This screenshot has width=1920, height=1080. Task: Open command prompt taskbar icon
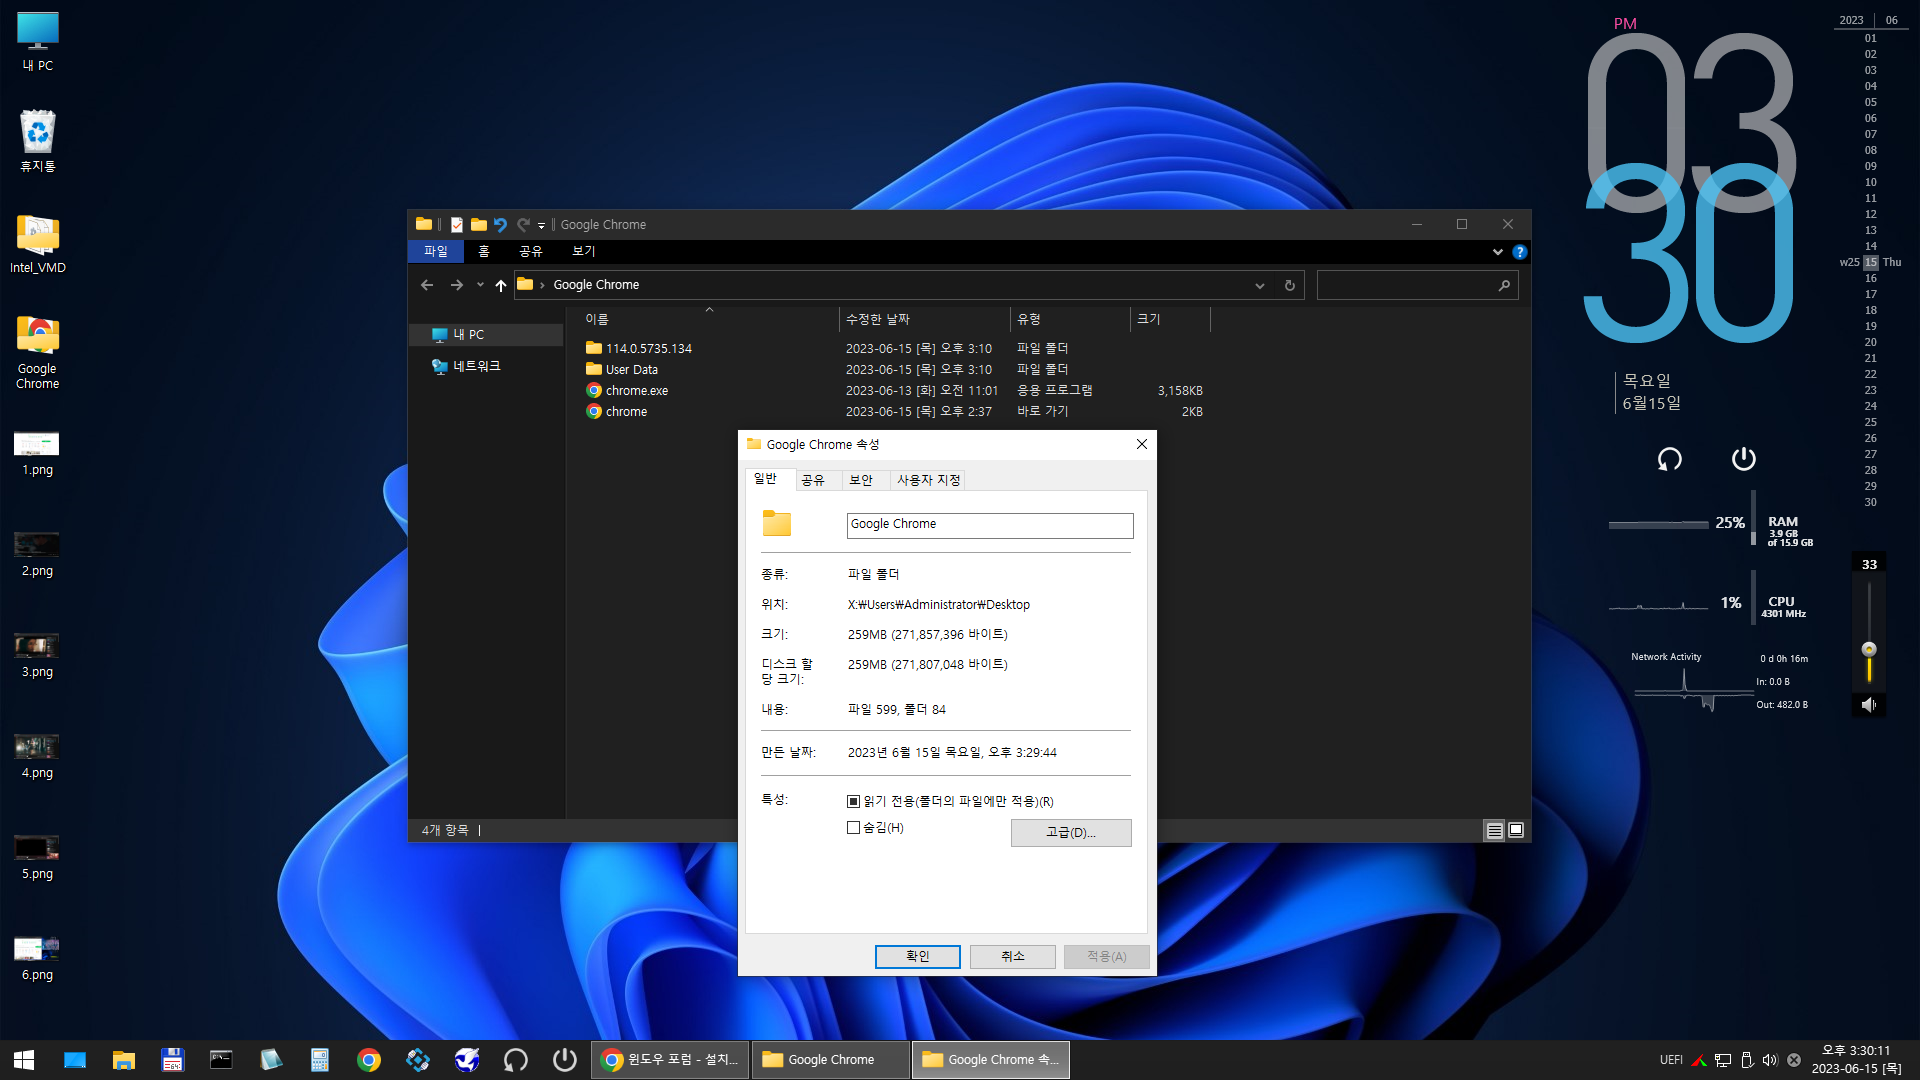[x=221, y=1060]
